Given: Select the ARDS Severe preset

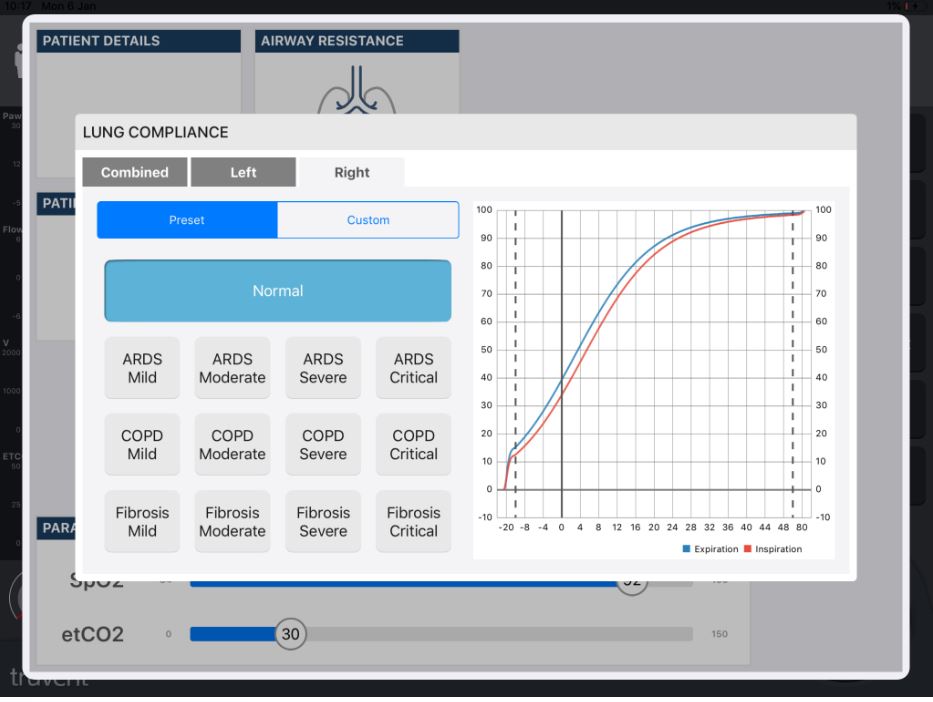Looking at the screenshot, I should pos(323,368).
